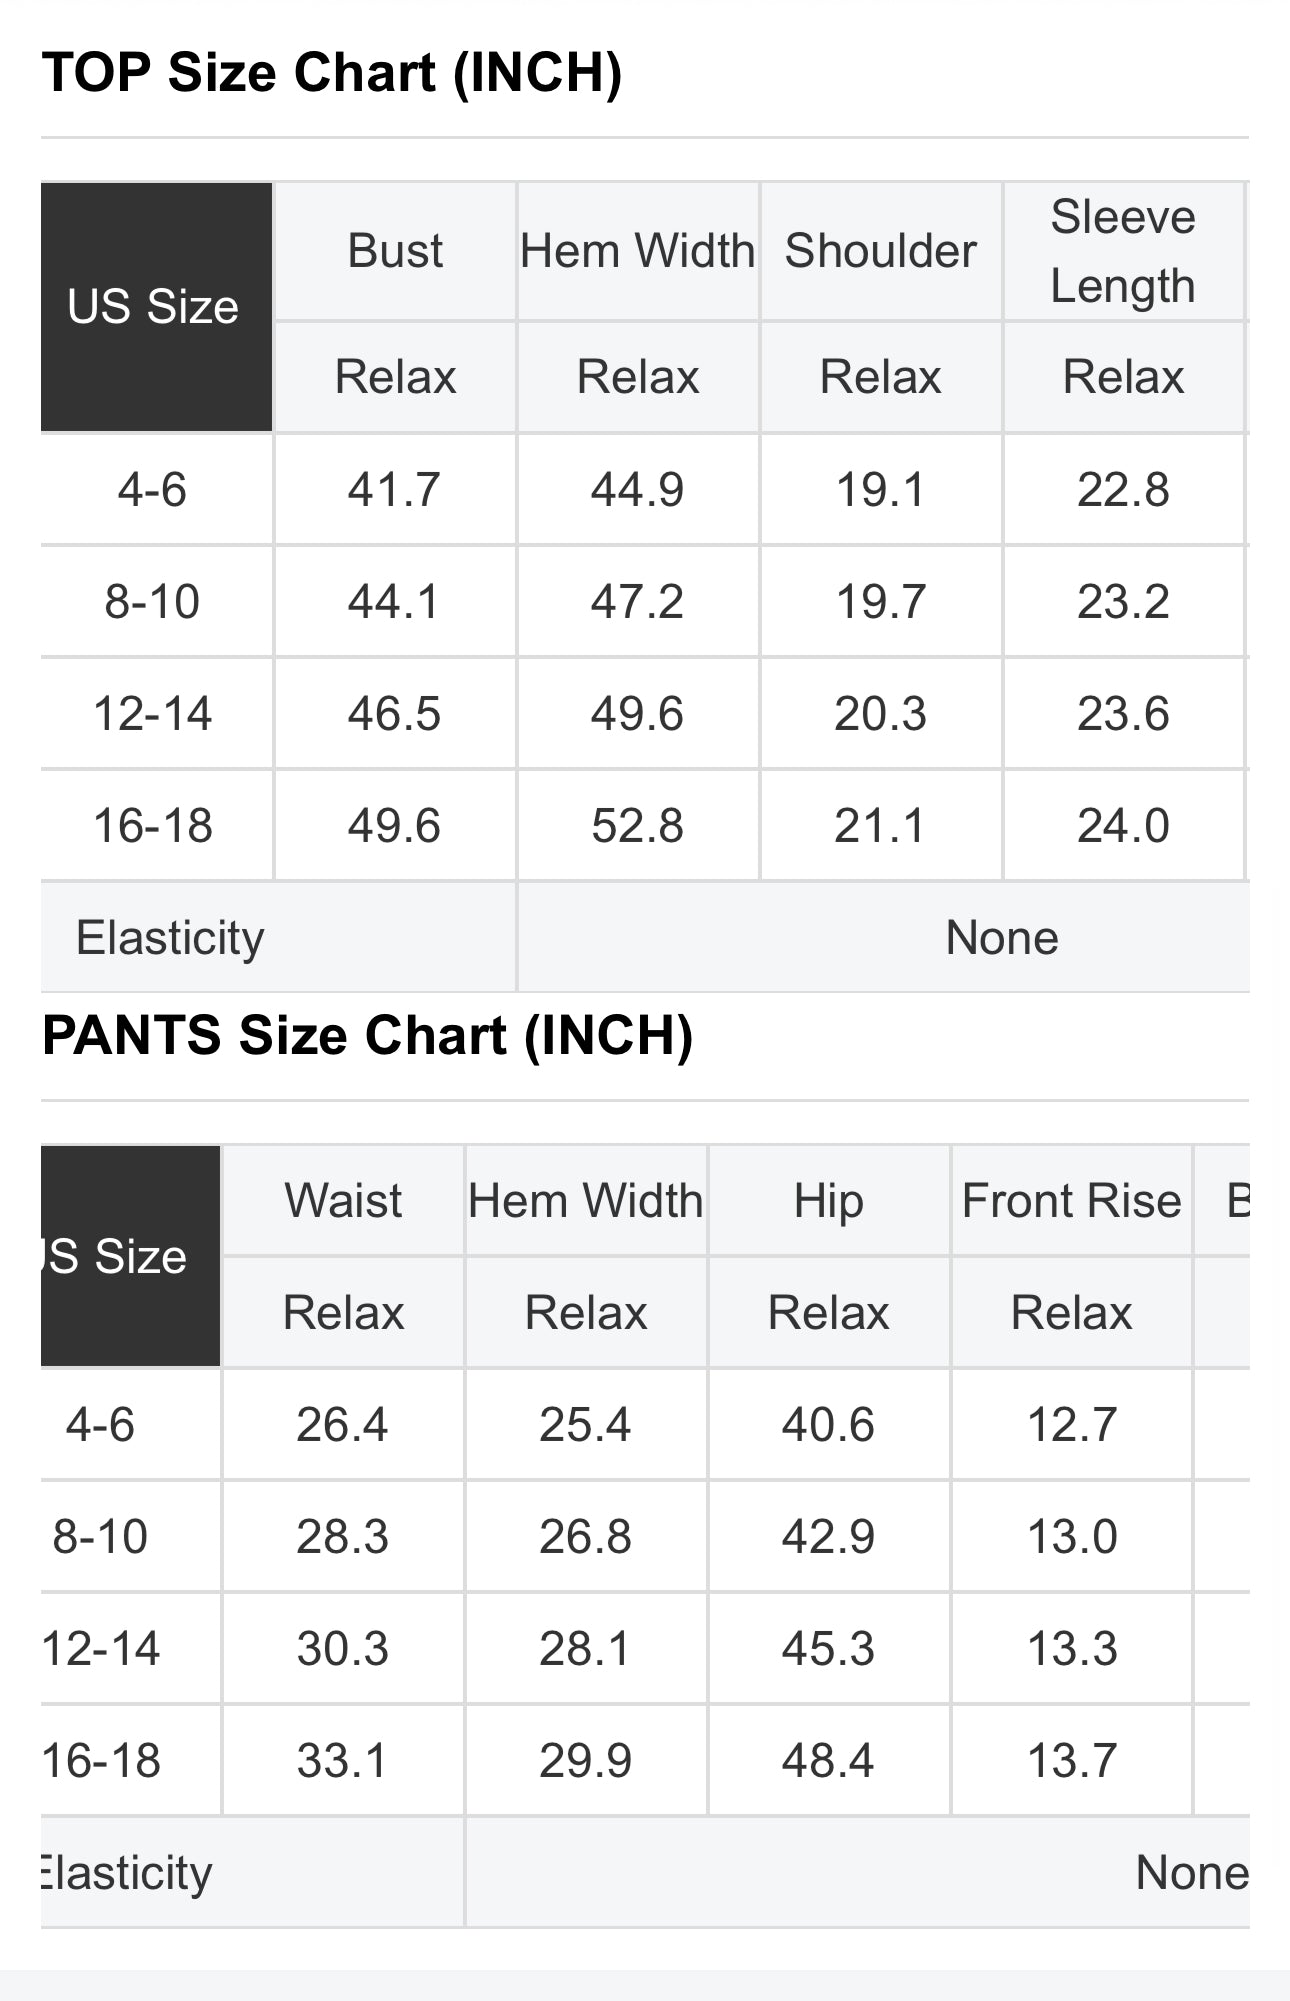Select the Hem Width header in TOP chart
The image size is (1290, 2001).
pyautogui.click(x=637, y=251)
